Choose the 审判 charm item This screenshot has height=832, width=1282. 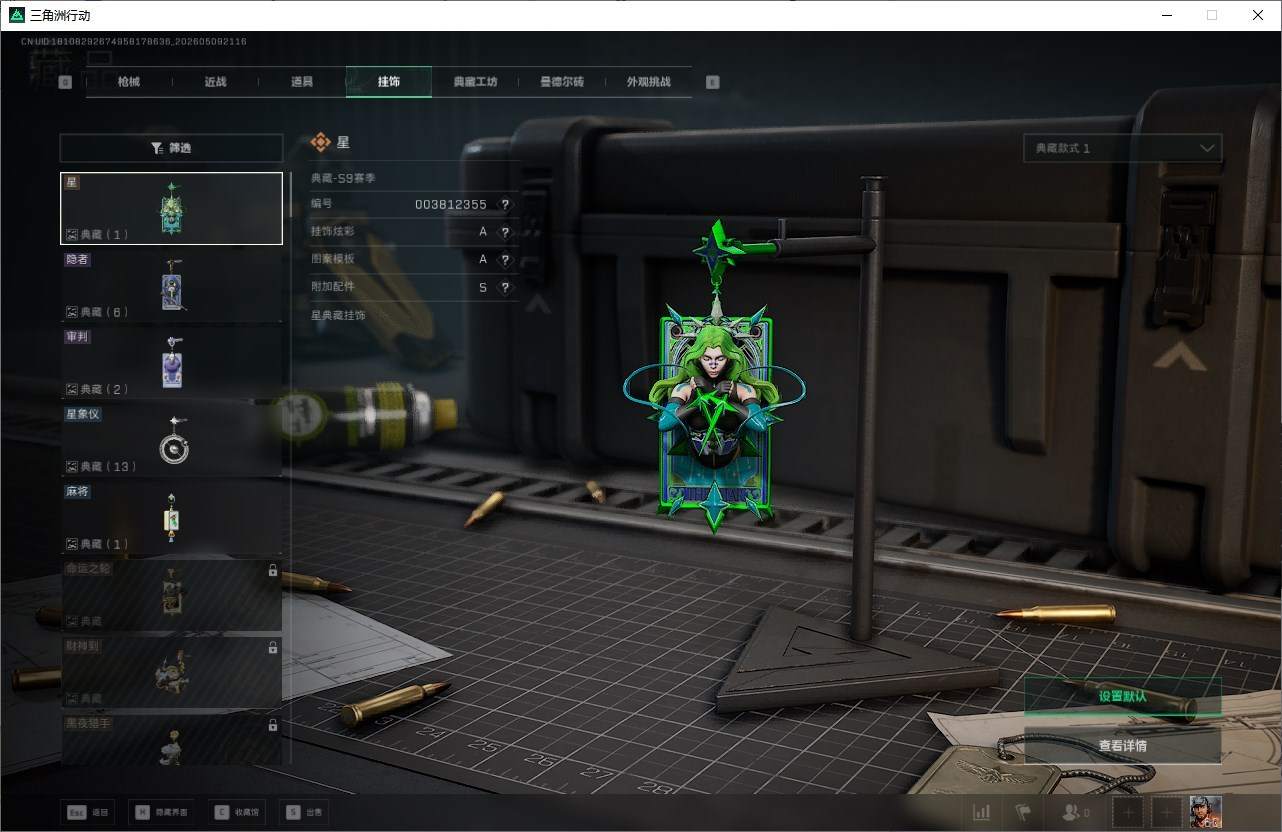tap(171, 362)
